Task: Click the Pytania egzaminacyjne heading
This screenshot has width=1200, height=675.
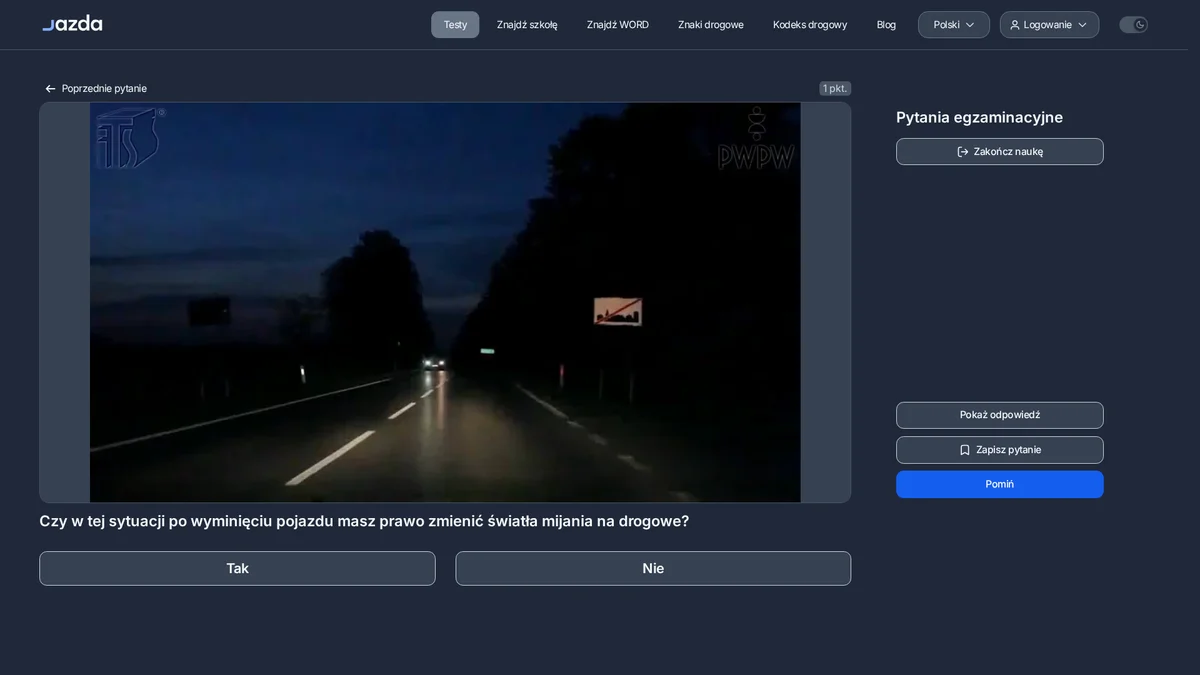Action: (x=979, y=117)
